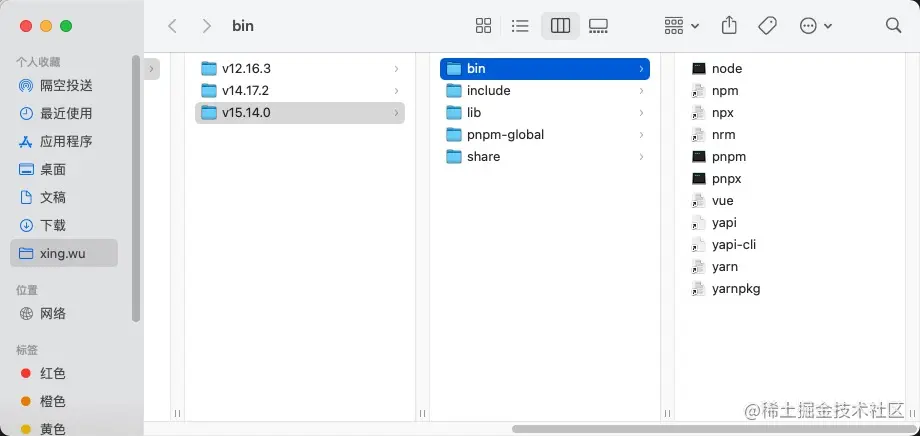920x436 pixels.
Task: Go back with the left arrow
Action: coord(172,26)
